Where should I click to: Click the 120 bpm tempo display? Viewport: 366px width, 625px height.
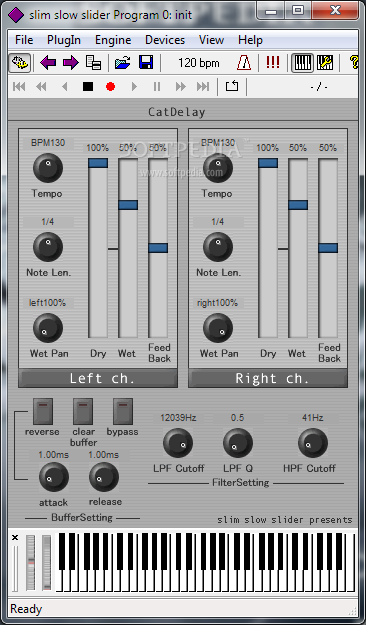[x=199, y=63]
